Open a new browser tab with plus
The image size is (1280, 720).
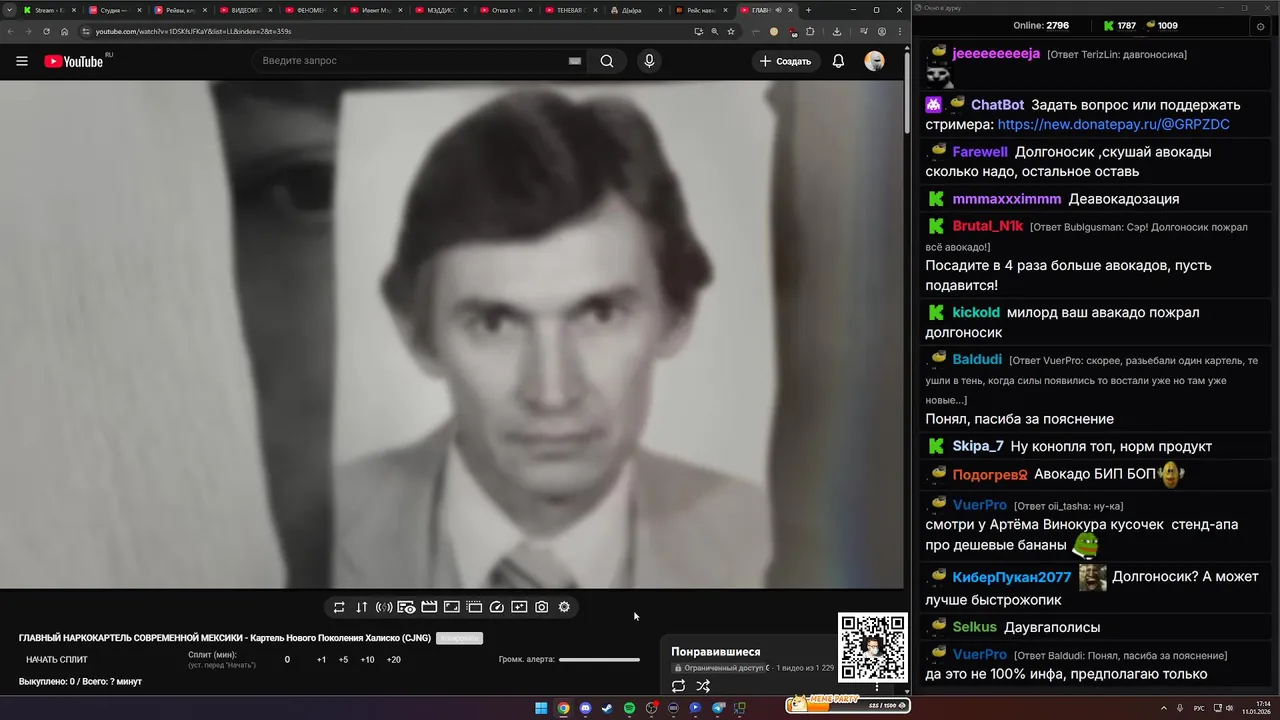point(808,10)
